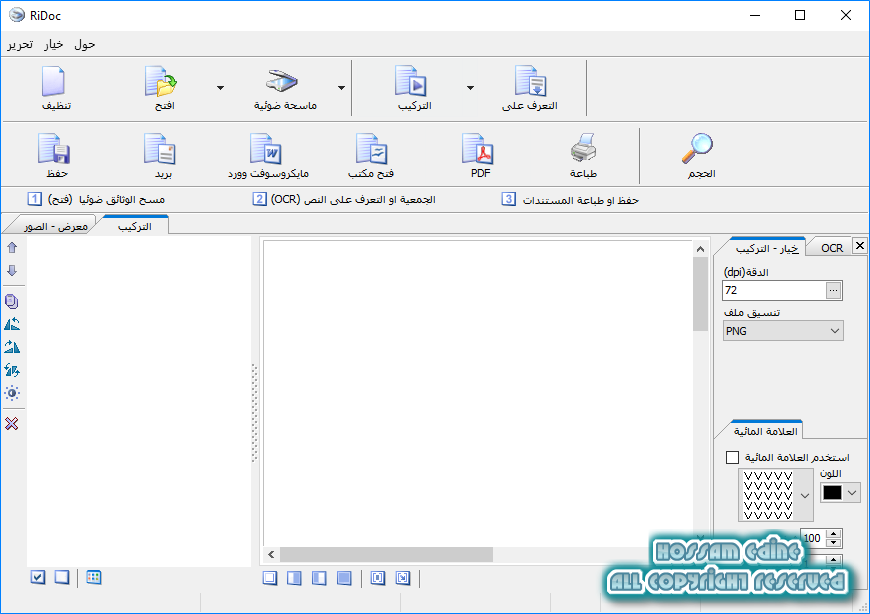Expand the ماسحة ضوئية dropdown arrow
This screenshot has width=870, height=614.
pos(341,88)
